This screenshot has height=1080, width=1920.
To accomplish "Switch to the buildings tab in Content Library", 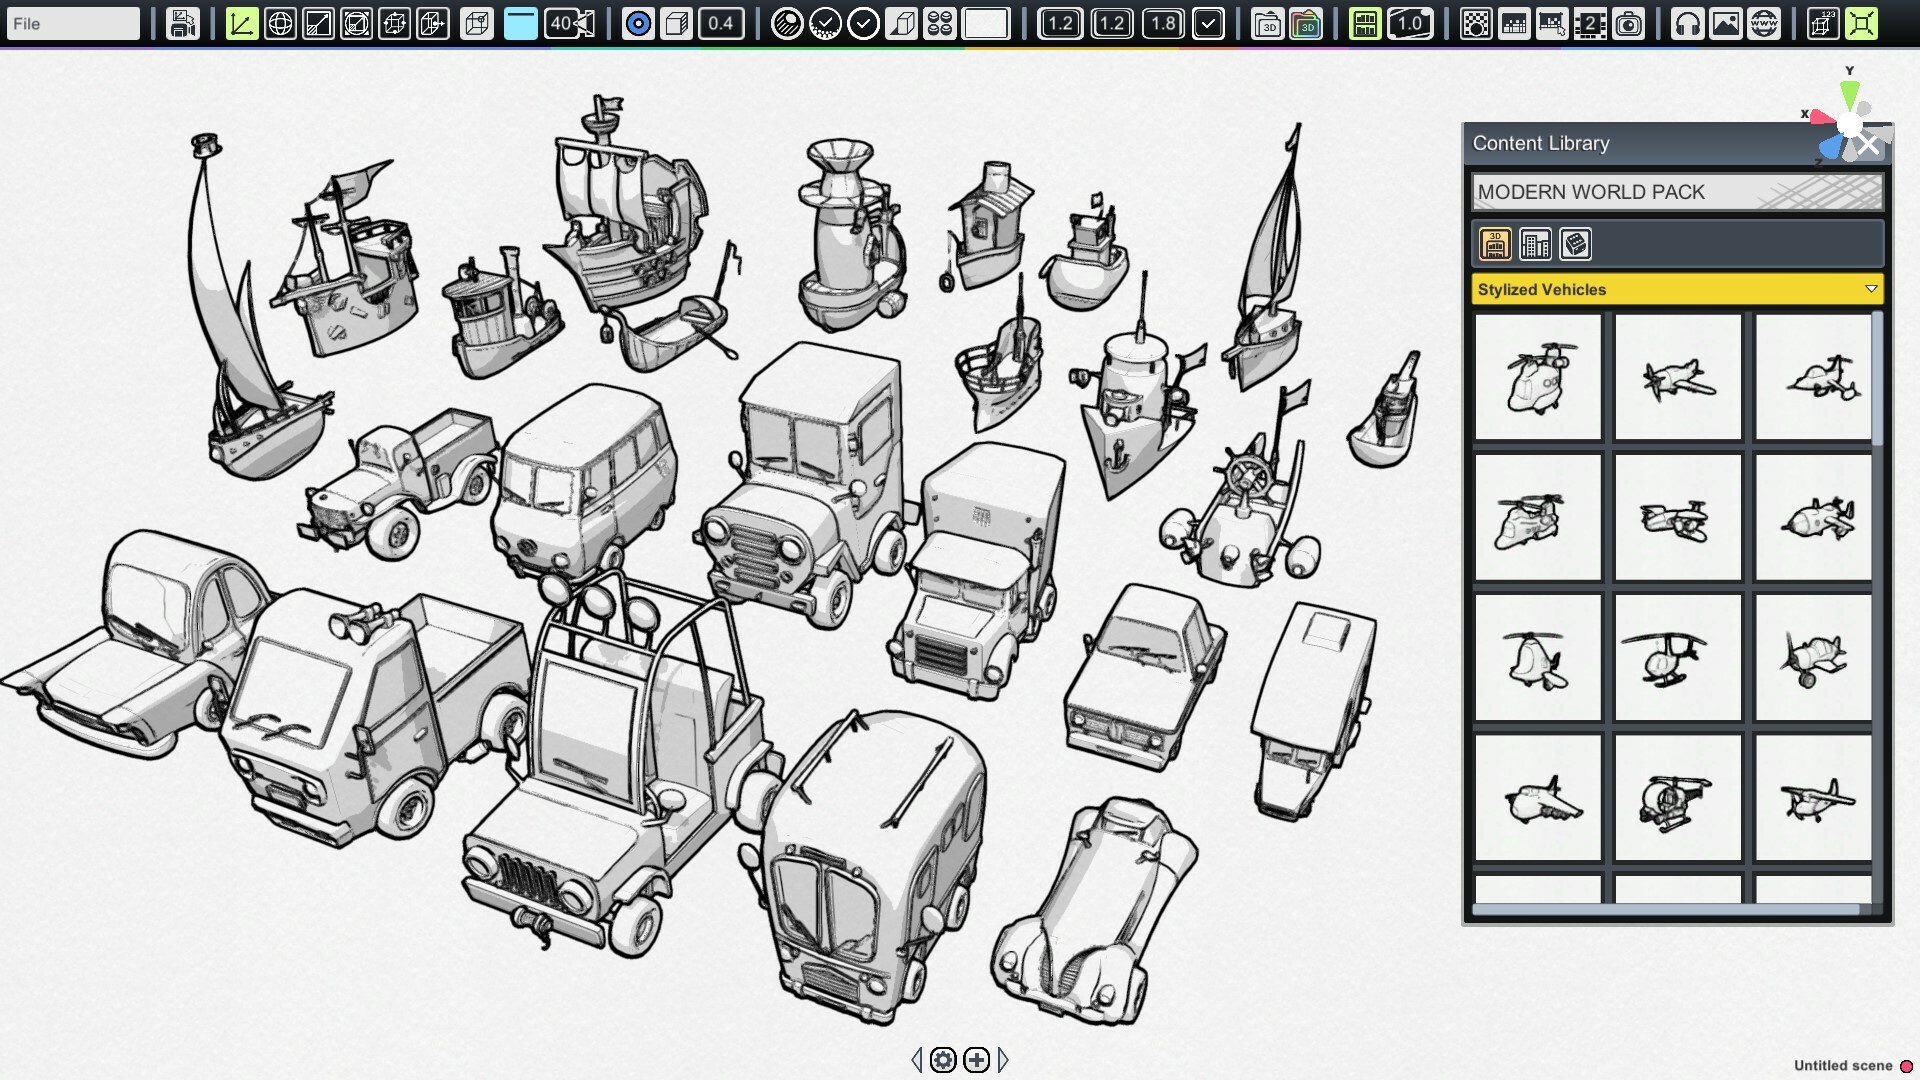I will coord(1536,244).
